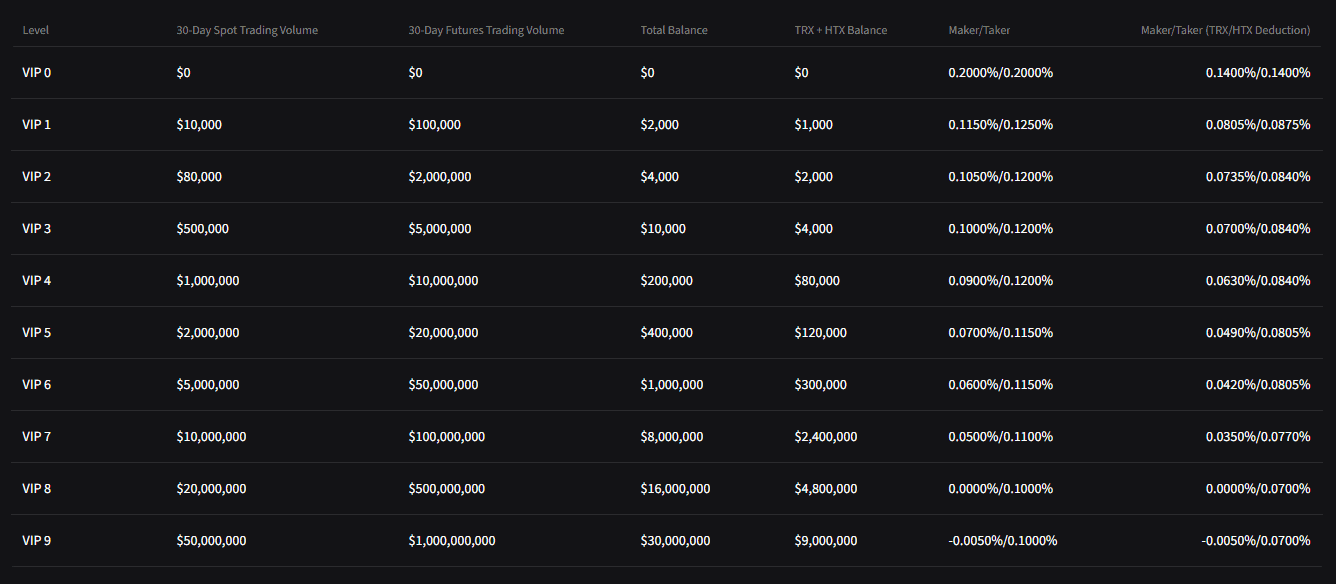Click the Maker/Taker column header
The height and width of the screenshot is (584, 1336).
tap(977, 30)
